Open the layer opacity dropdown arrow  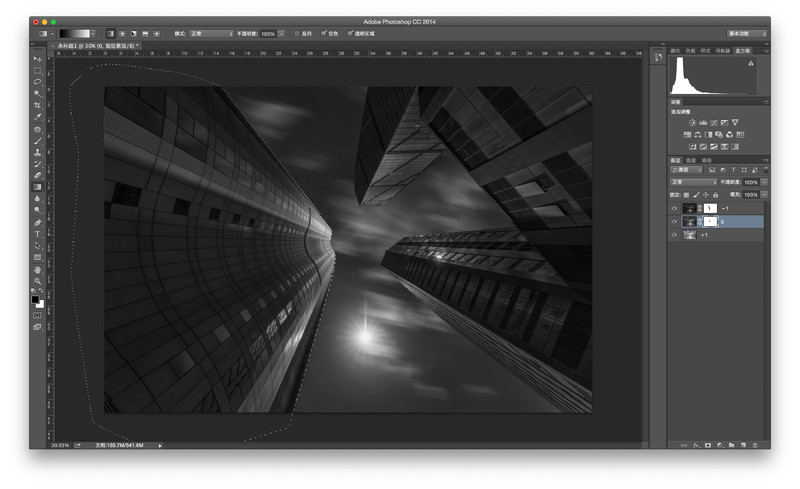[764, 182]
